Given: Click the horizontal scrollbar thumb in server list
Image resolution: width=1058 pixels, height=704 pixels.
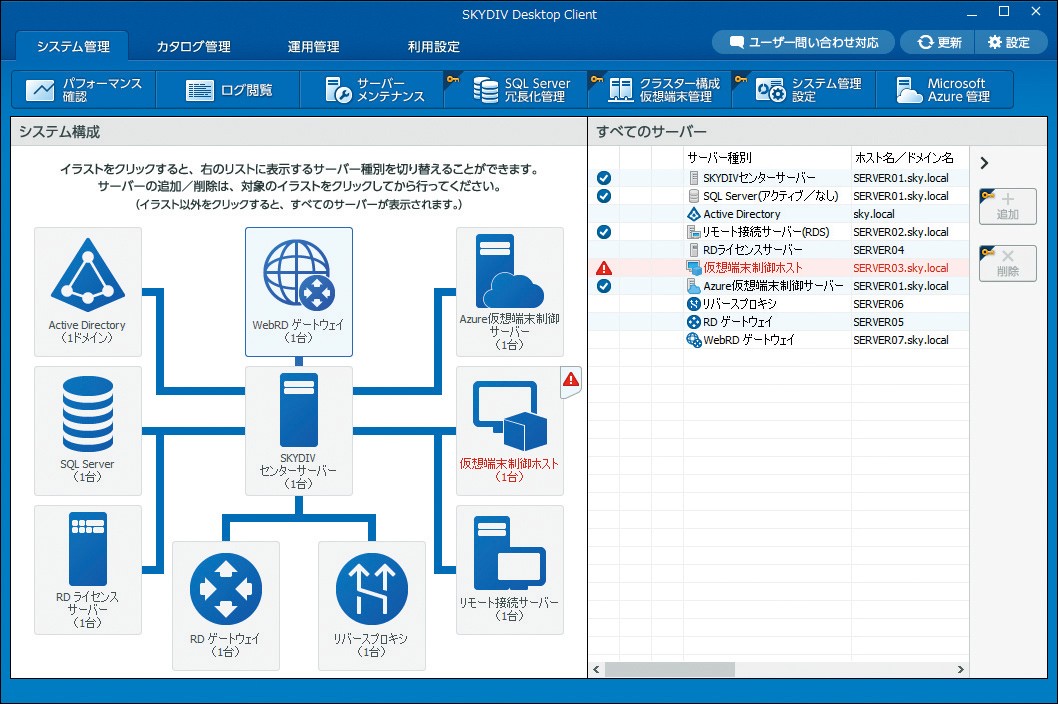Looking at the screenshot, I should (669, 670).
